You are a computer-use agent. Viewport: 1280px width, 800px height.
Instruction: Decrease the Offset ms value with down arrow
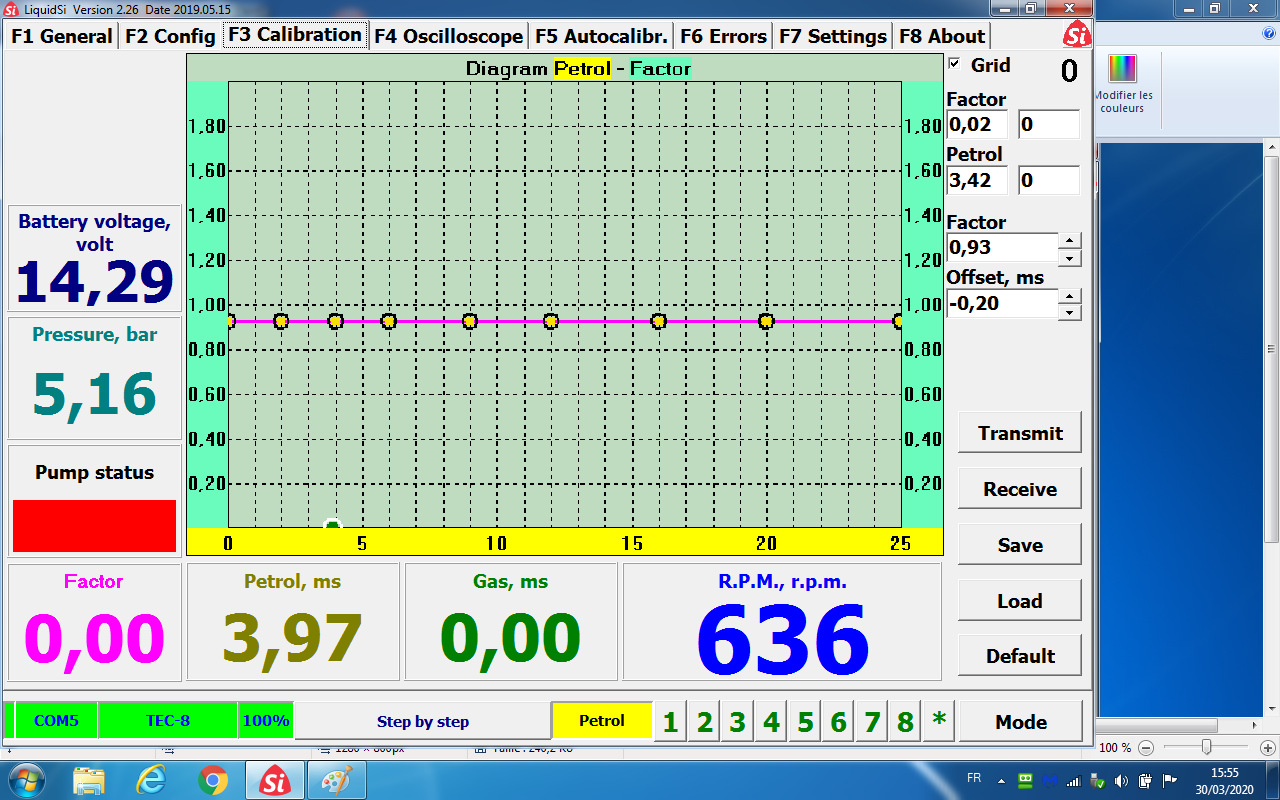[1070, 312]
